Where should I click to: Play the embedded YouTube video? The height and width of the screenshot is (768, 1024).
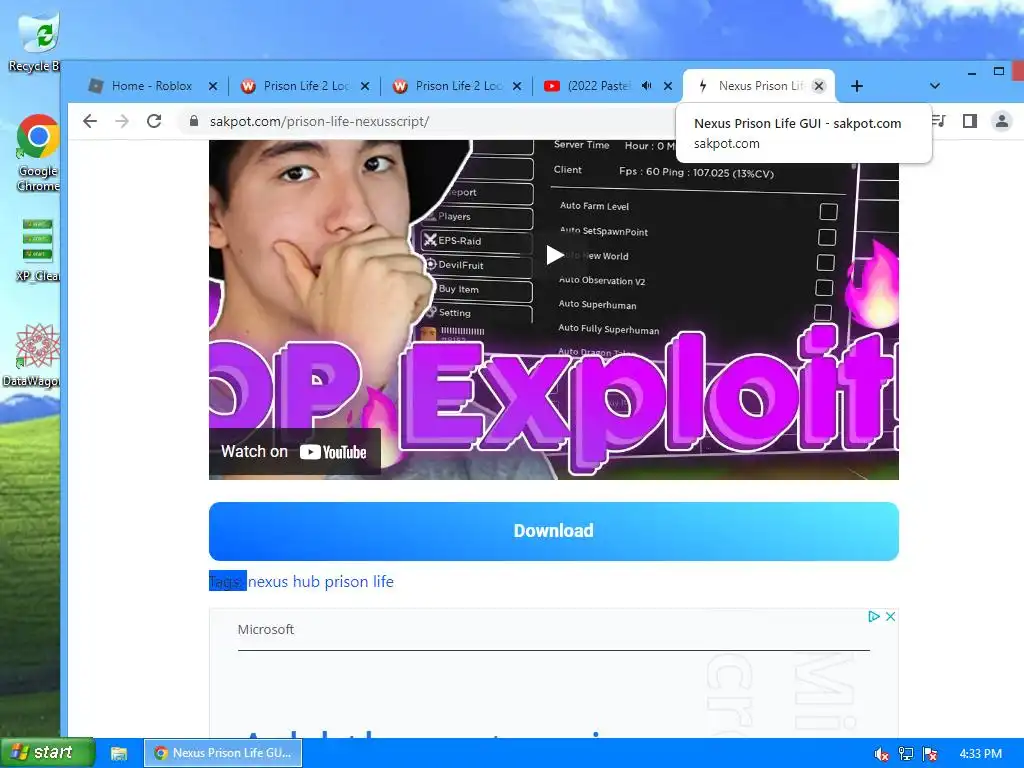(x=554, y=255)
